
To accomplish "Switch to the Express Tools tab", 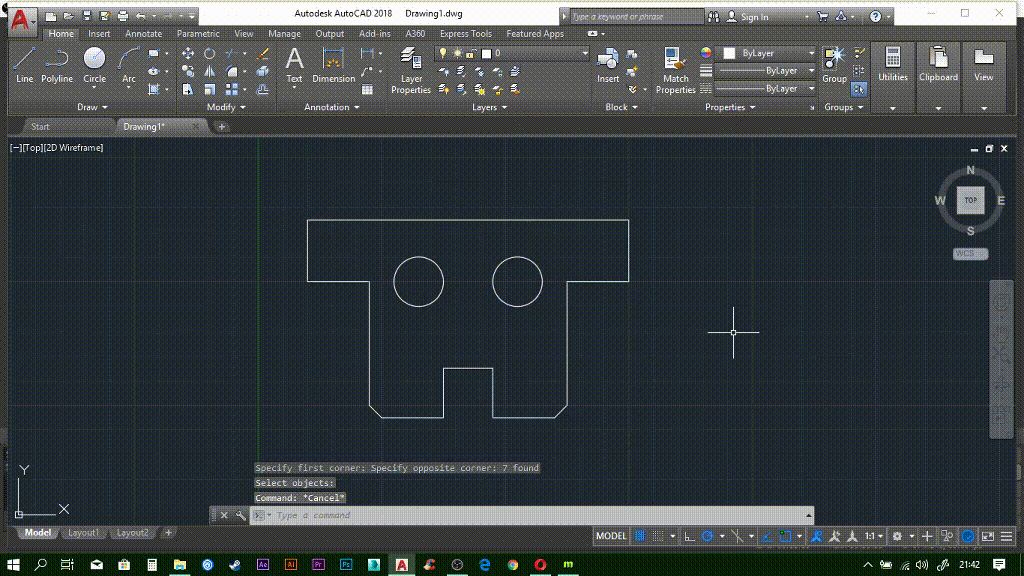I will tap(466, 33).
